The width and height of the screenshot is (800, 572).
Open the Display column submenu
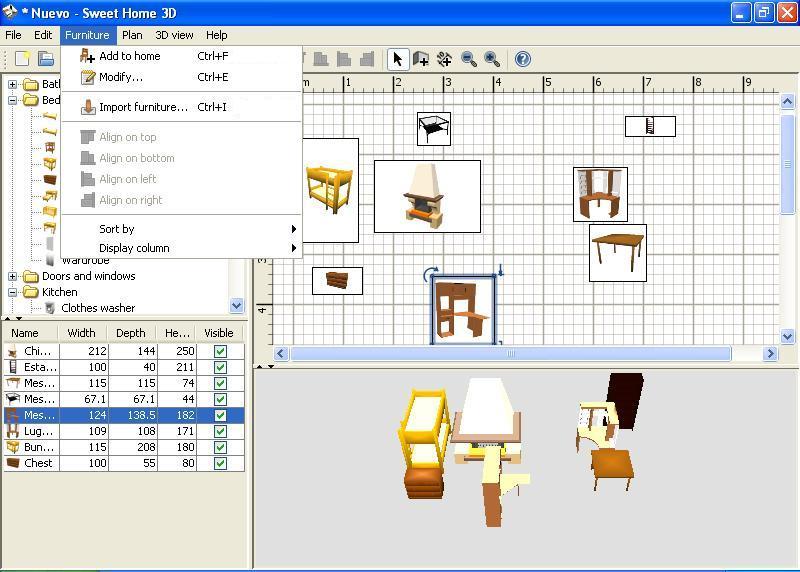(181, 248)
